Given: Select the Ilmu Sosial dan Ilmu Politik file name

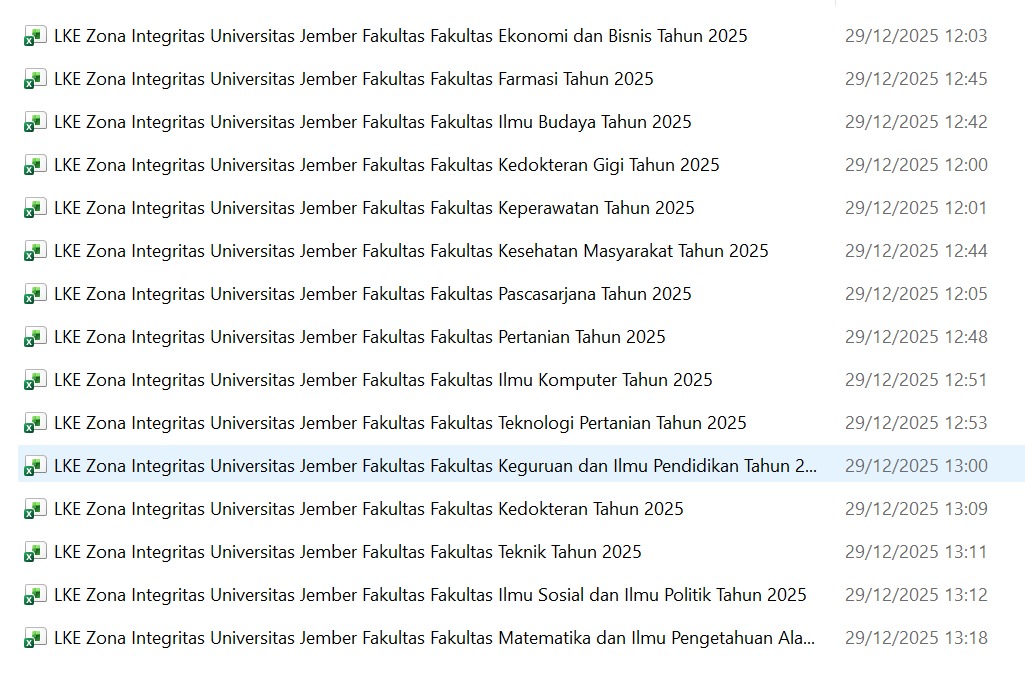Looking at the screenshot, I should [430, 595].
